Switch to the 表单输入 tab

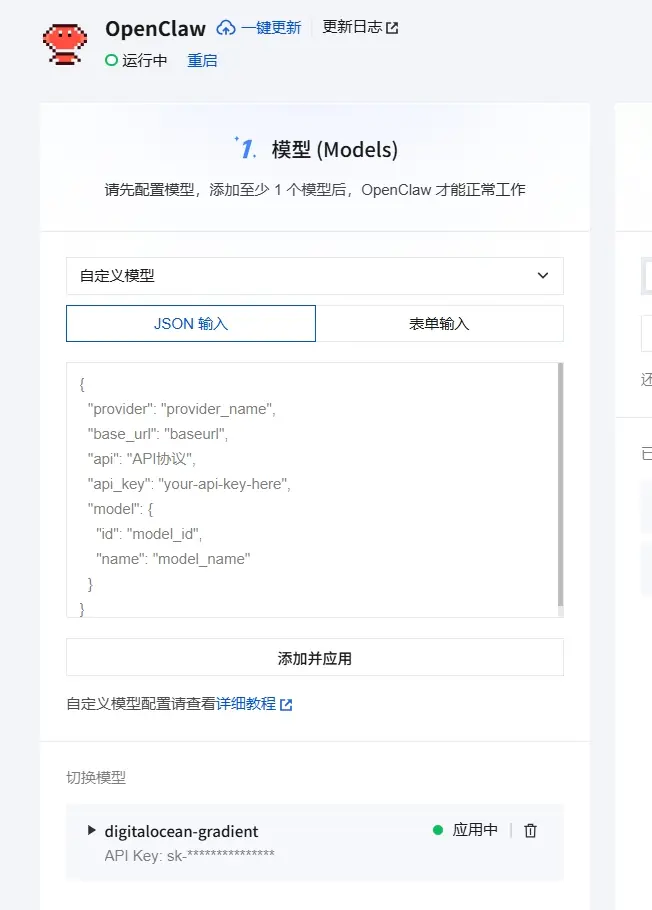click(x=439, y=324)
